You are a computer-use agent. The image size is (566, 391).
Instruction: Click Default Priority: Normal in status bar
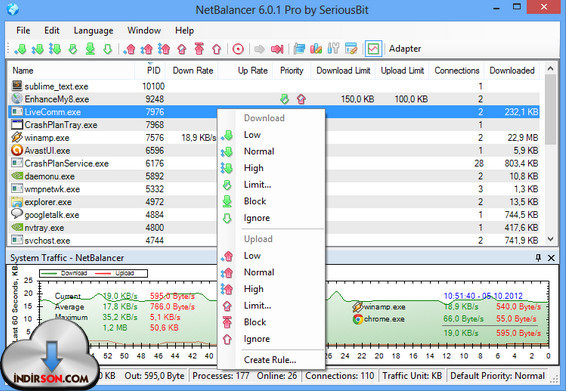pyautogui.click(x=497, y=376)
